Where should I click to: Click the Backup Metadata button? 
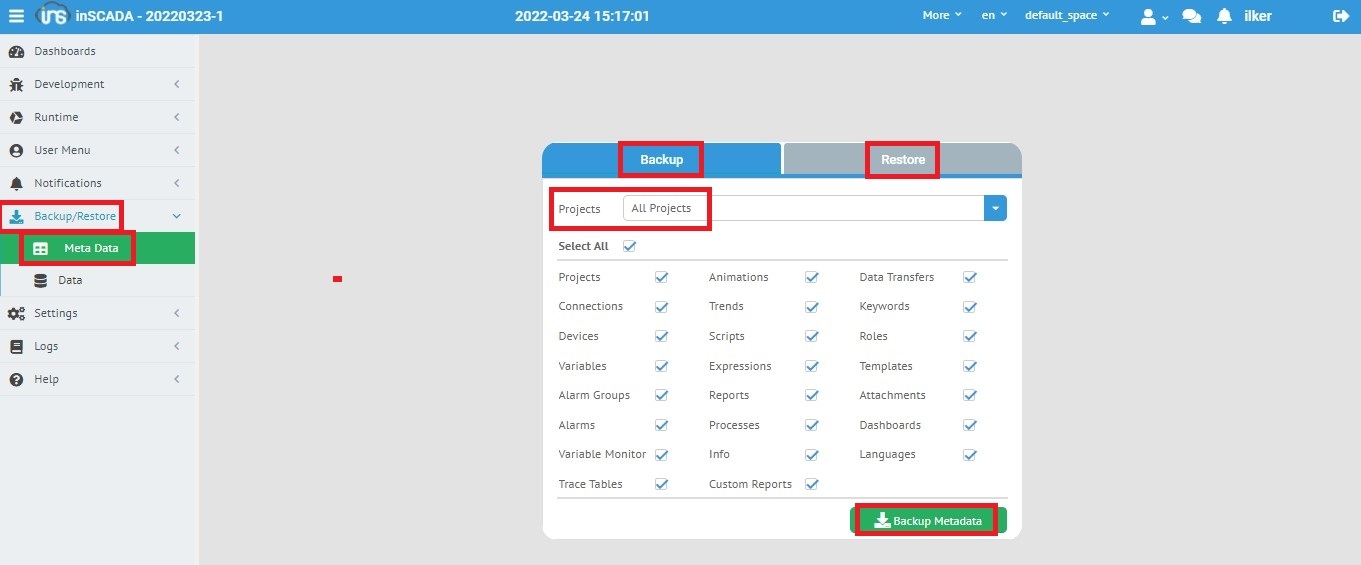(928, 521)
